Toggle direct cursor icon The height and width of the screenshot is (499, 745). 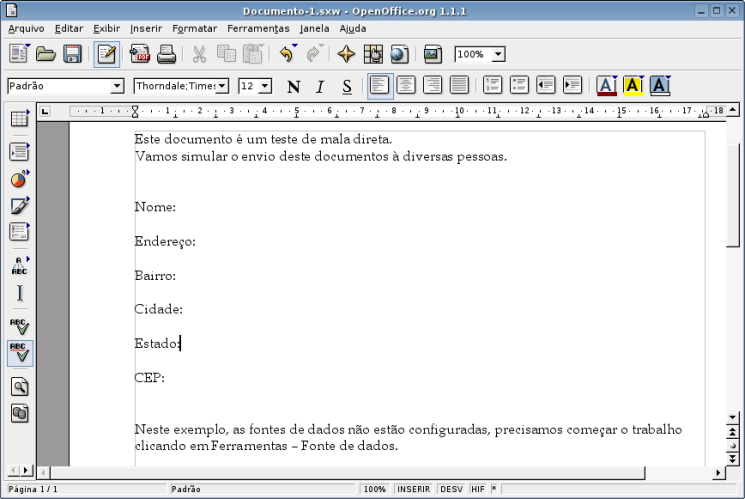(x=19, y=293)
